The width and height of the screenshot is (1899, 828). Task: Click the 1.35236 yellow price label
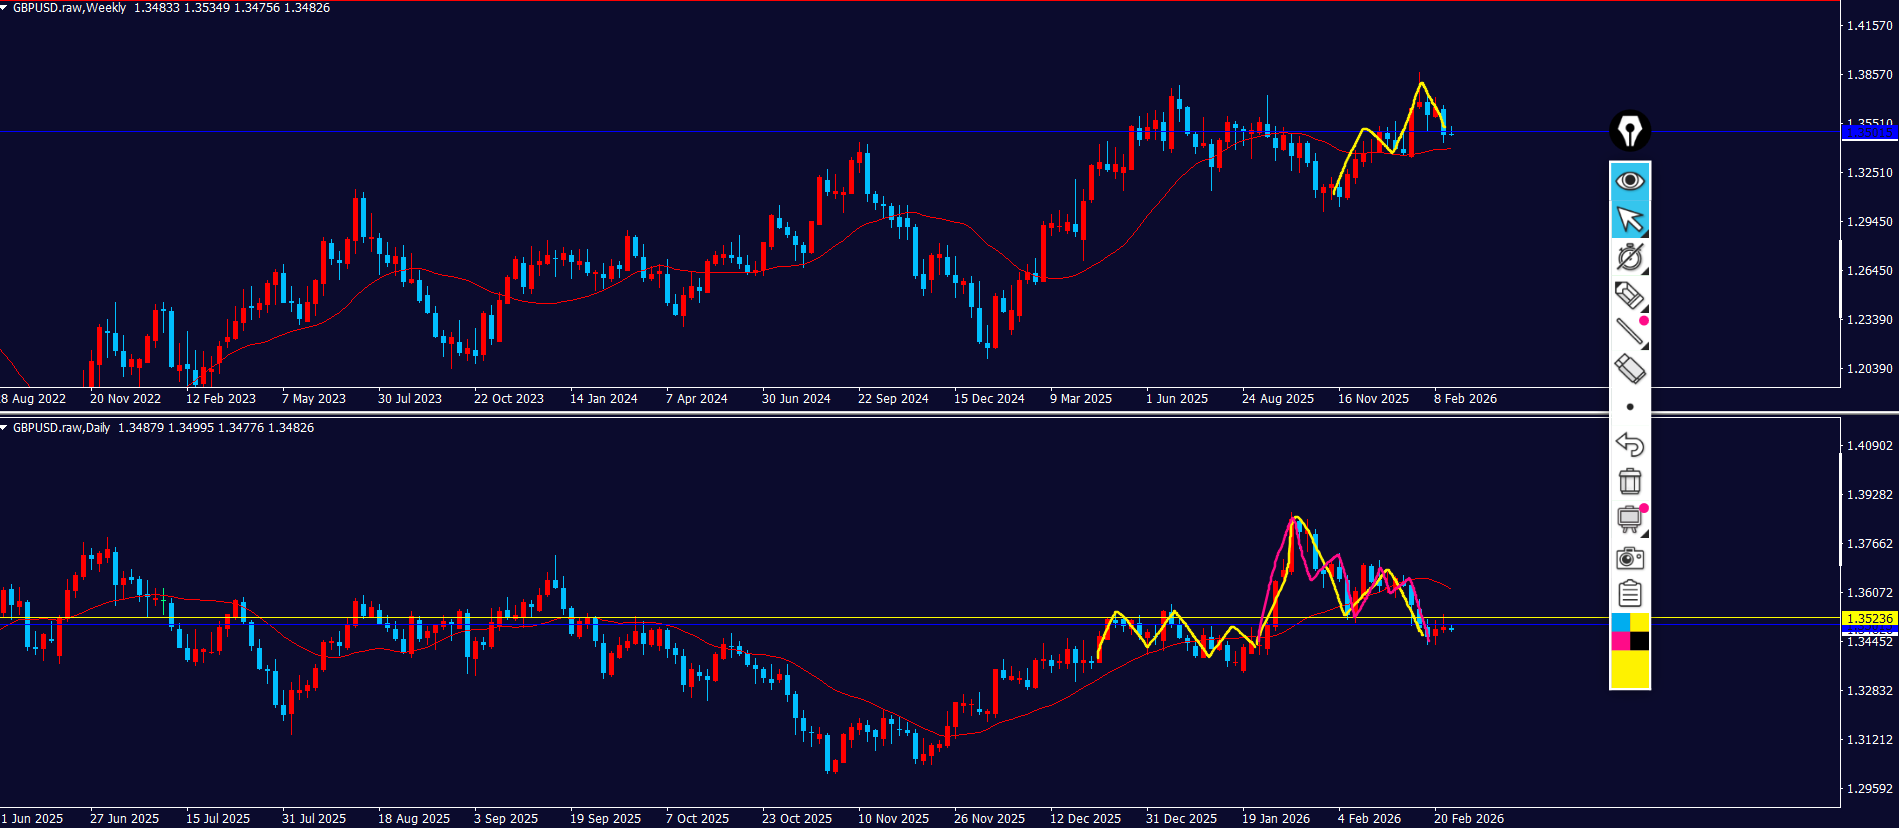[1868, 619]
